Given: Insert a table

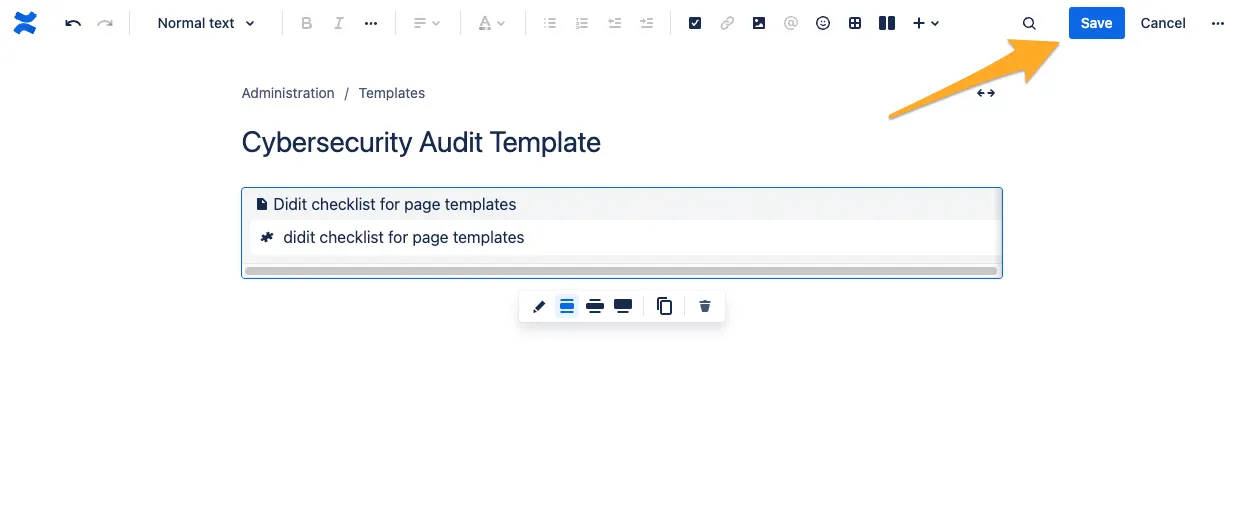Looking at the screenshot, I should (855, 23).
